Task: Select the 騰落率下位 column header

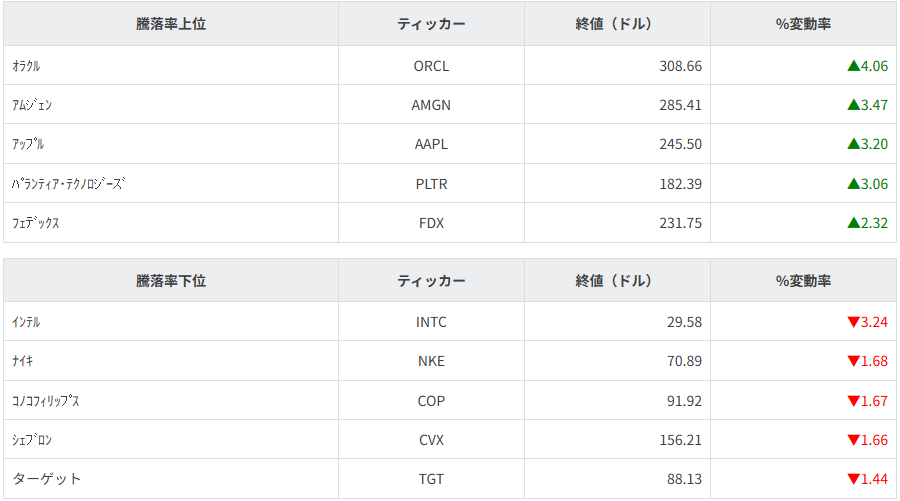Action: click(171, 281)
